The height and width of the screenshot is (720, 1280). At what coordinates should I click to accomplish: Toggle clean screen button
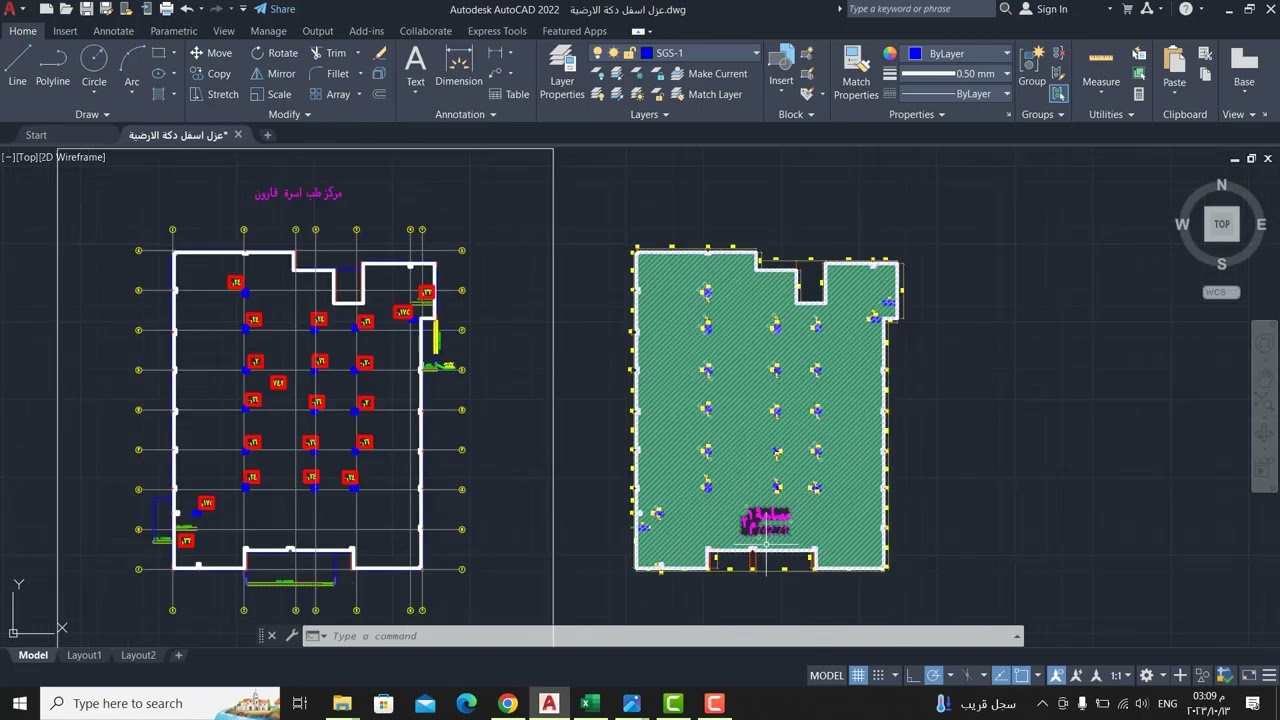pyautogui.click(x=1247, y=675)
